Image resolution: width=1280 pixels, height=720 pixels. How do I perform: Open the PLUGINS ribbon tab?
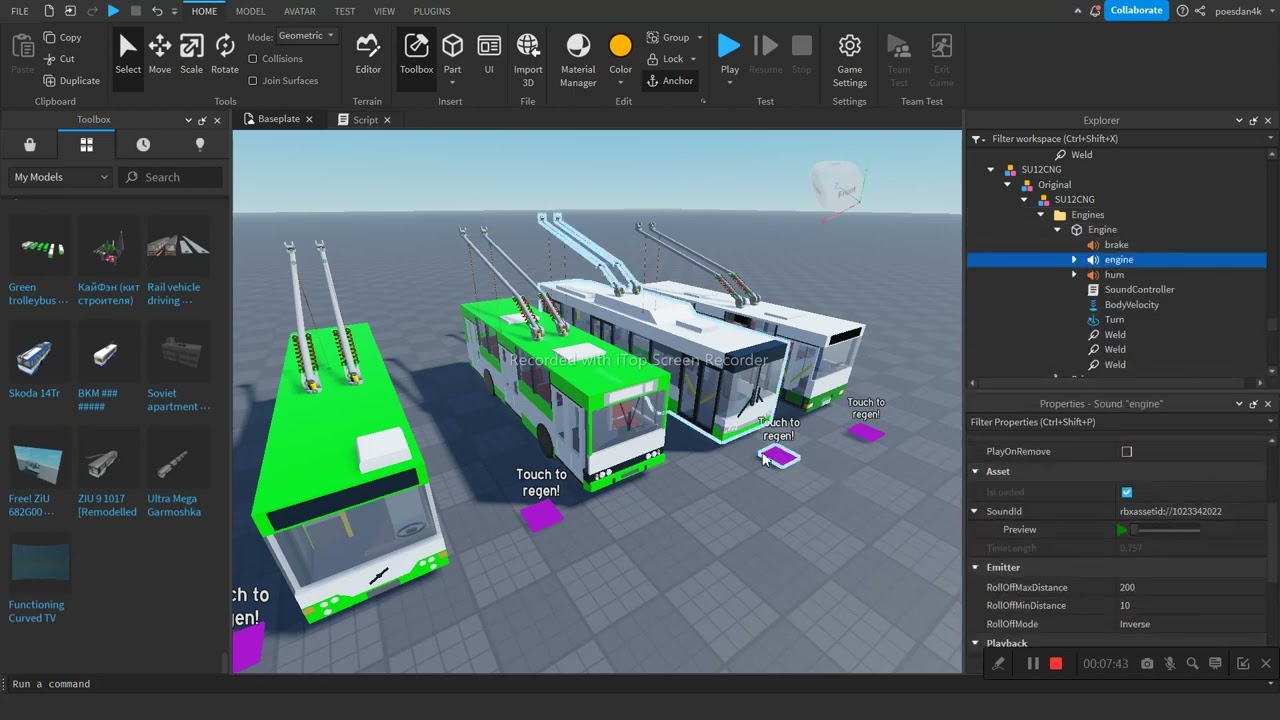[x=432, y=11]
